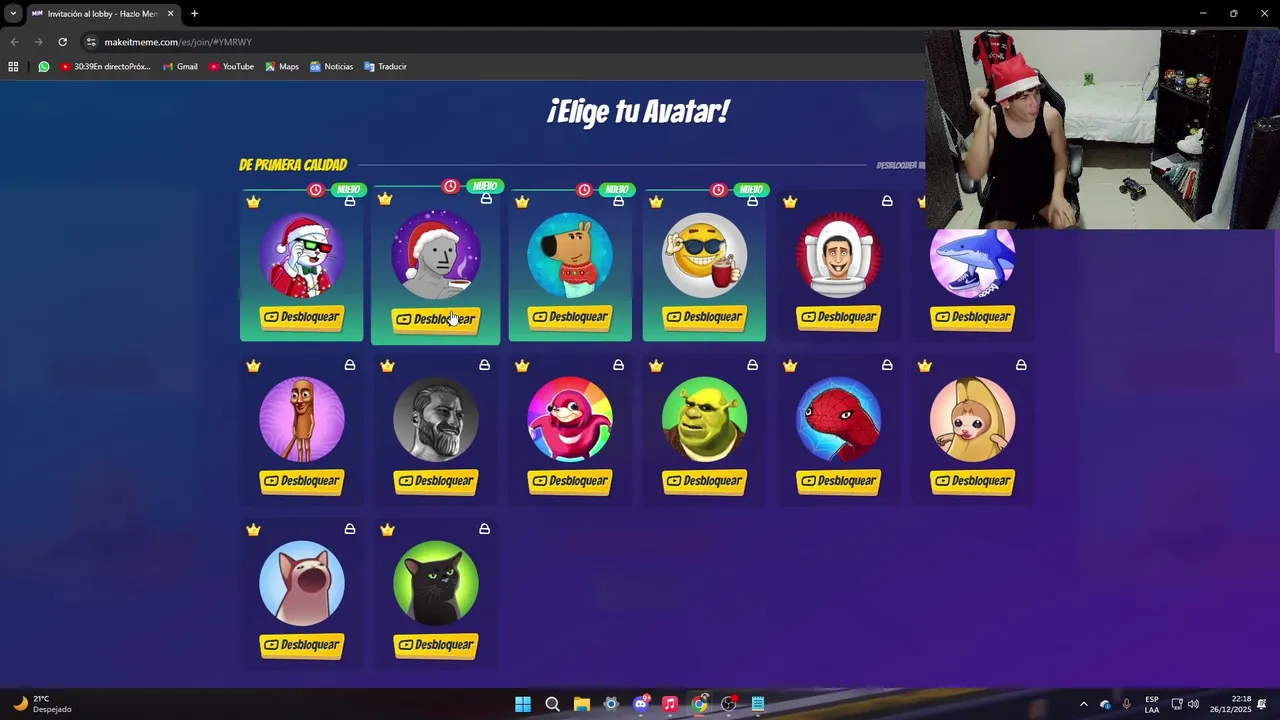Click the lock icon on banana cat card
Viewport: 1280px width, 720px height.
coord(1021,365)
